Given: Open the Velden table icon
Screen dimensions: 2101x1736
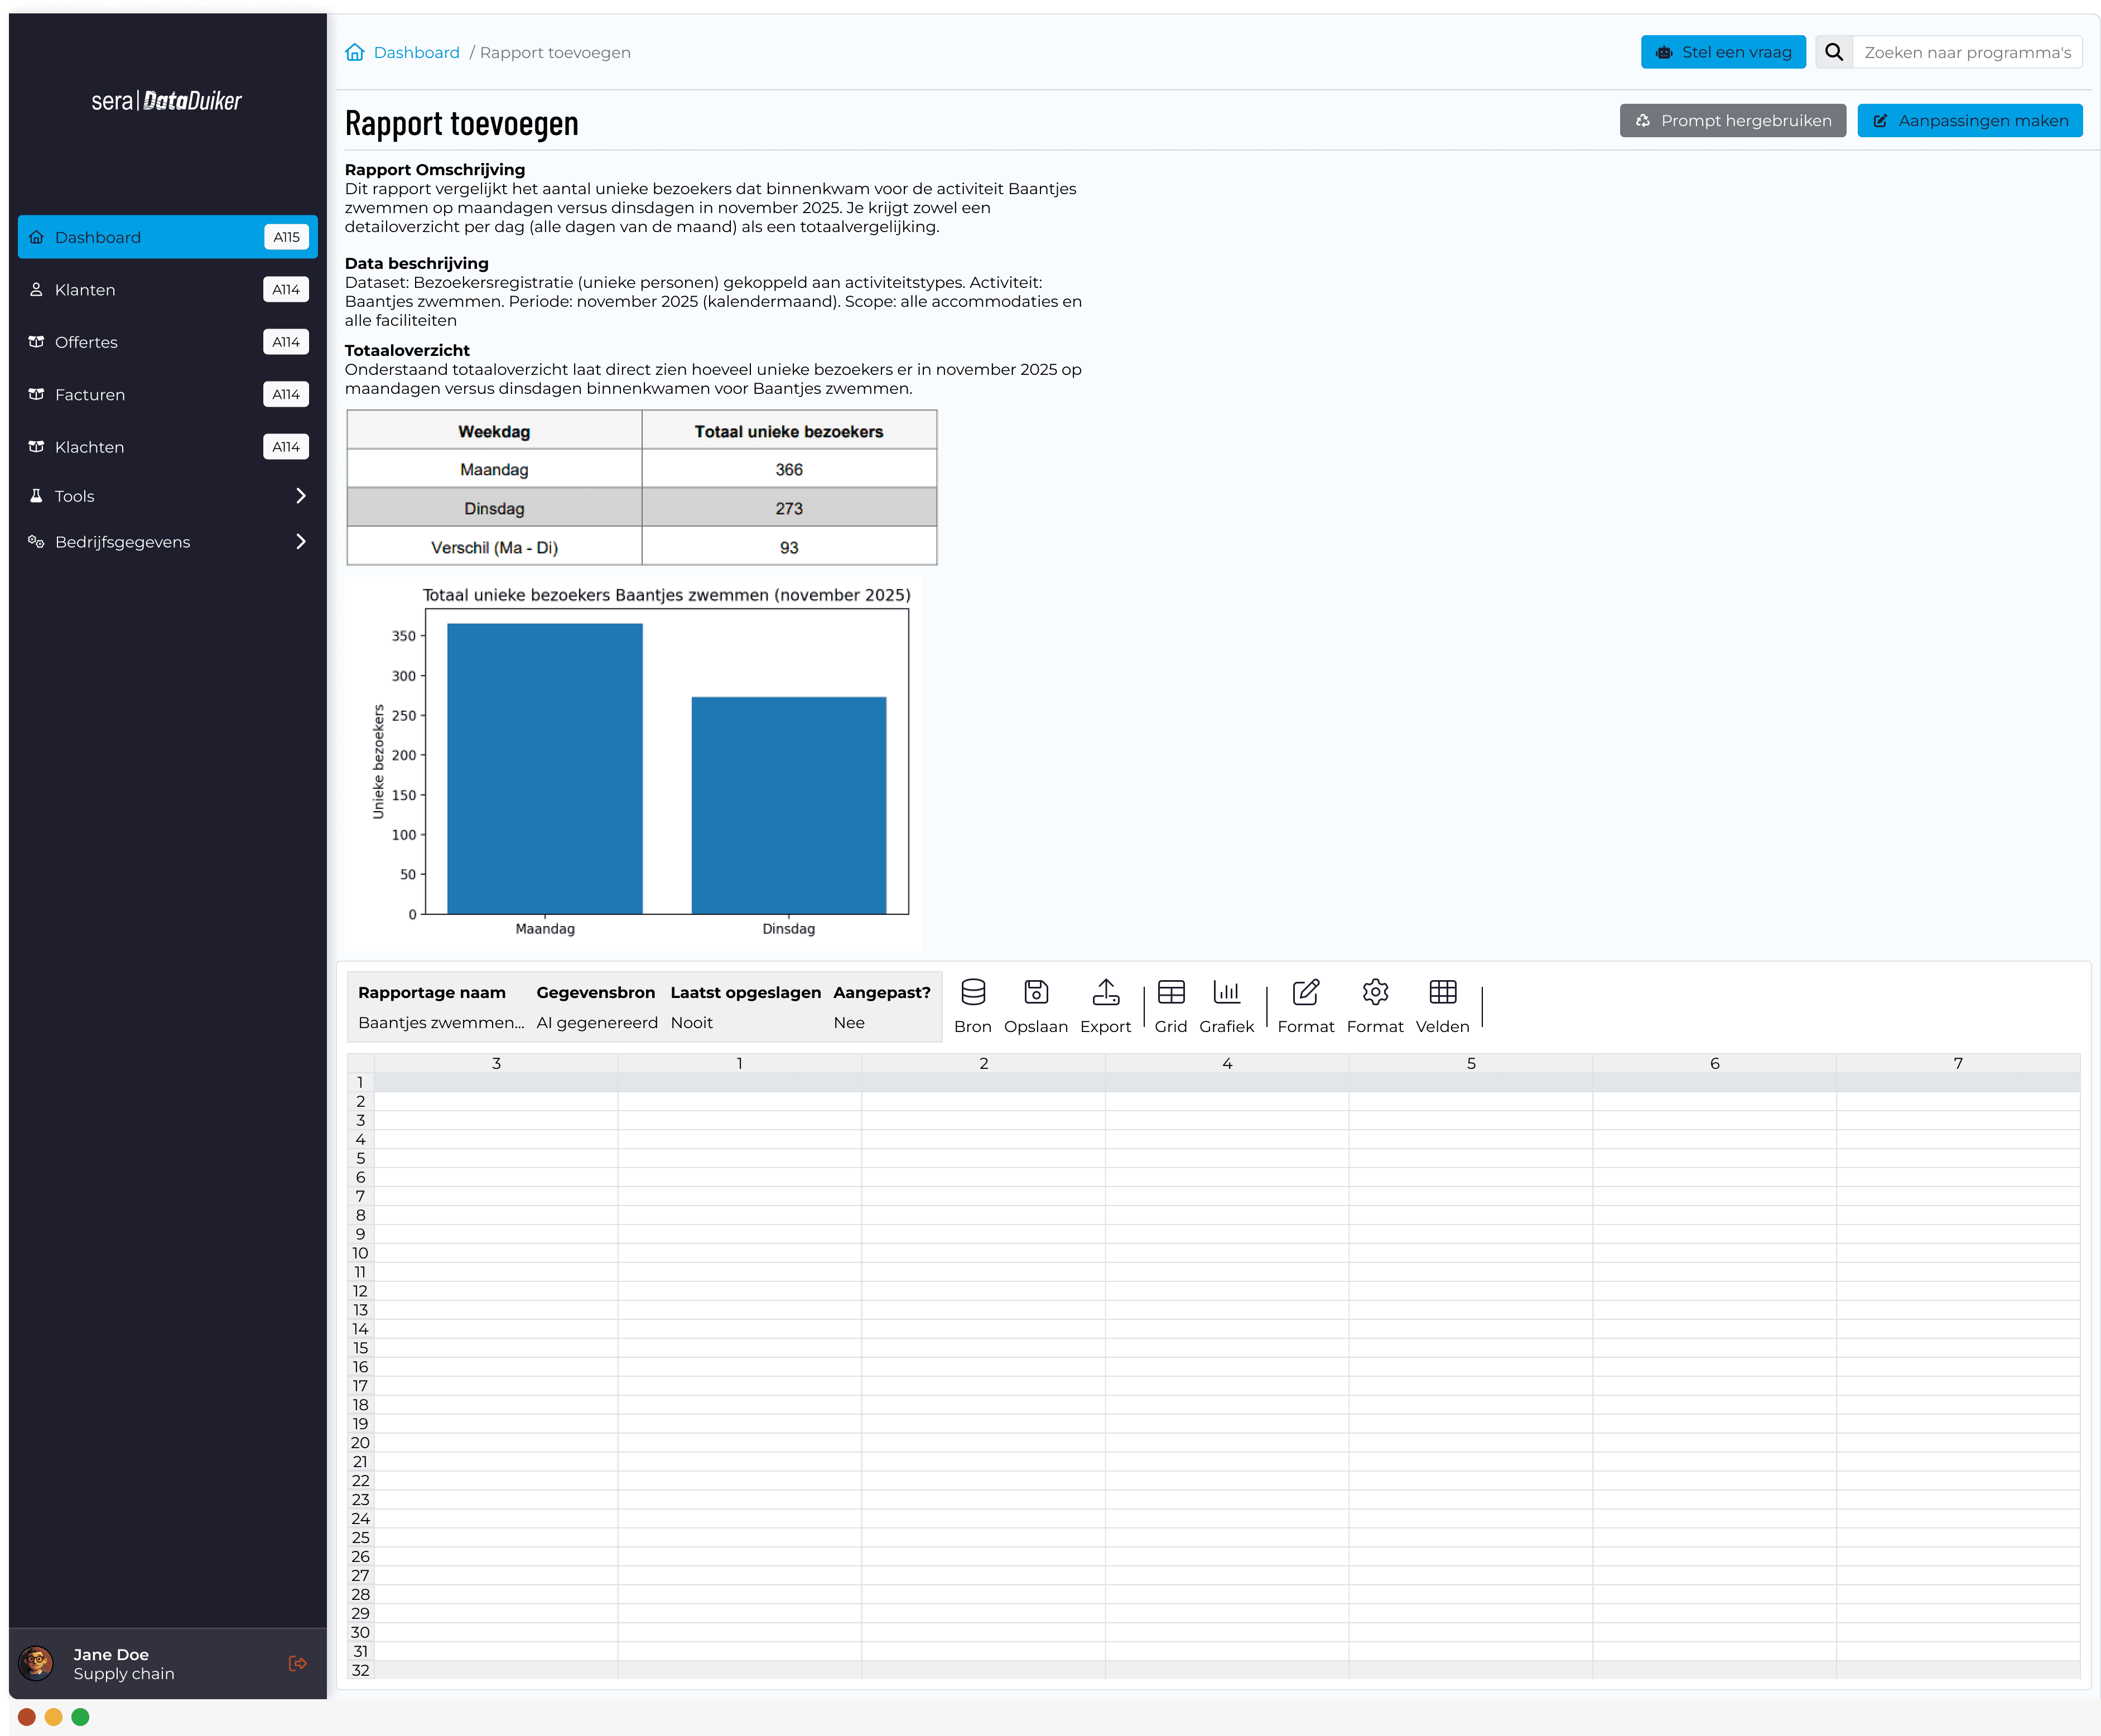Looking at the screenshot, I should [1442, 992].
